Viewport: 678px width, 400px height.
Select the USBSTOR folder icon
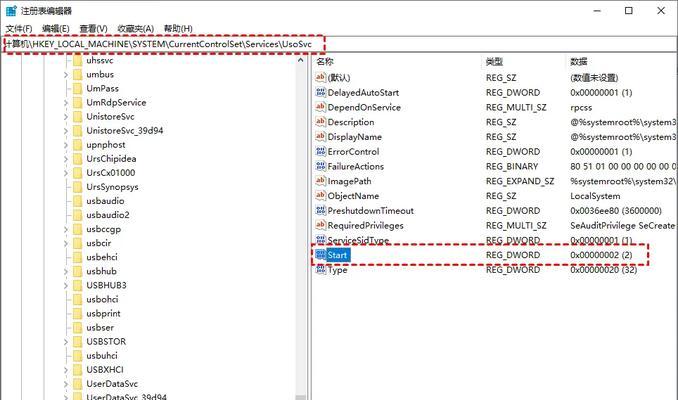[x=78, y=342]
